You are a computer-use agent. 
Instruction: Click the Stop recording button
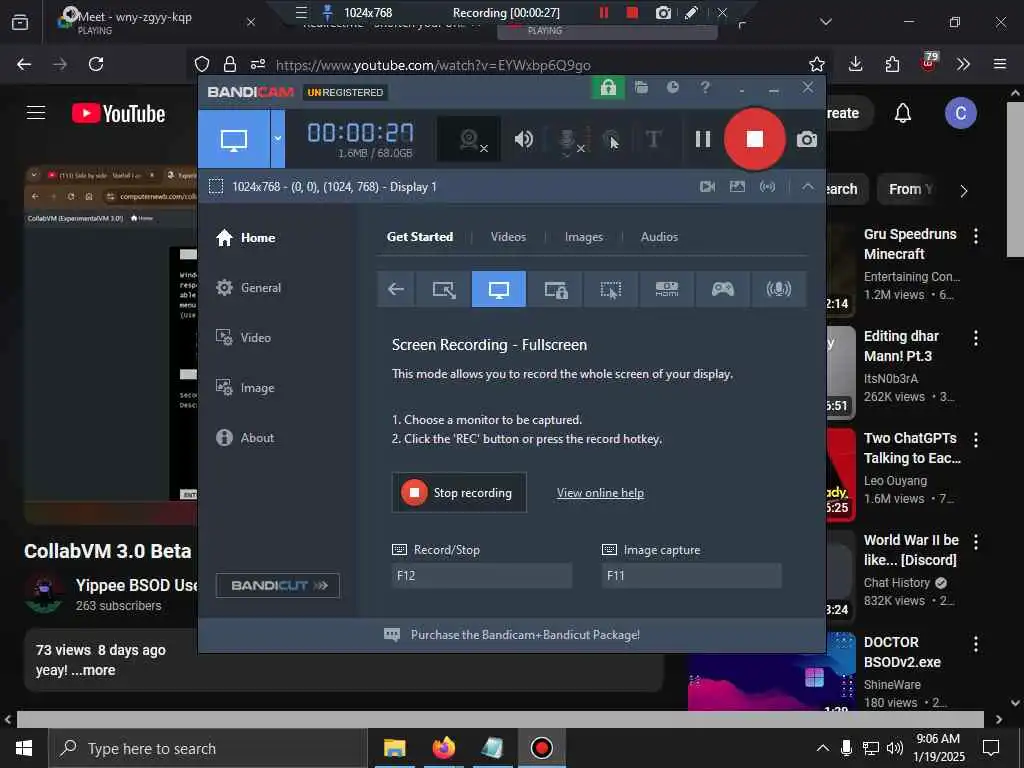click(459, 493)
